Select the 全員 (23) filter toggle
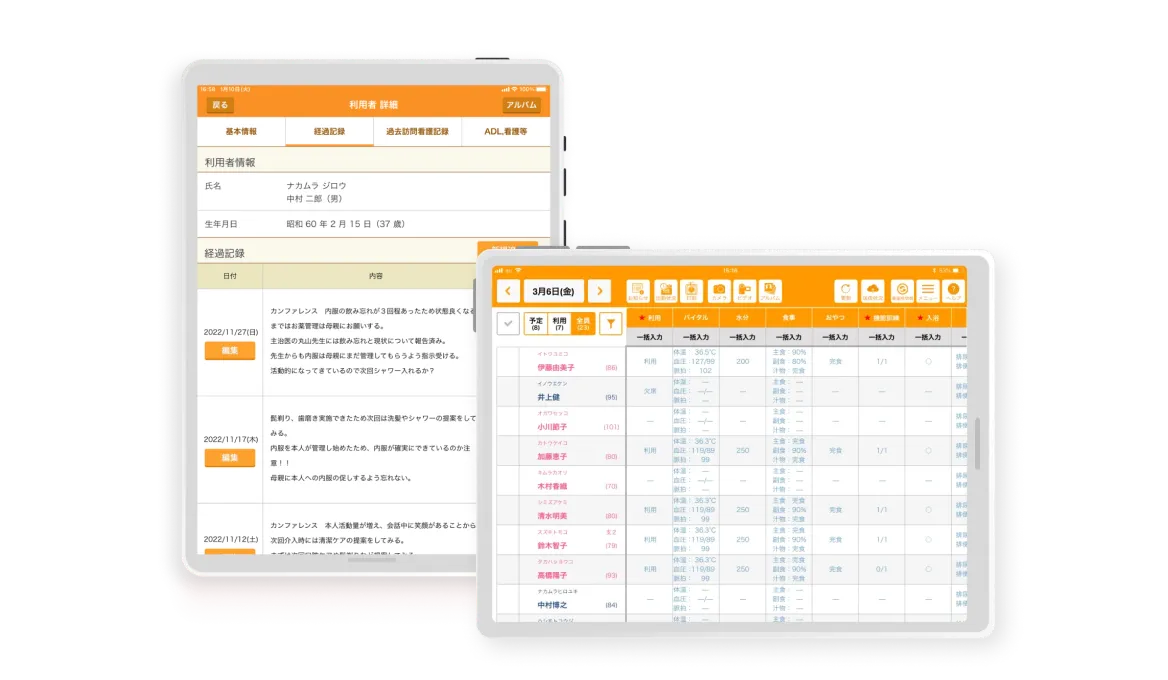This screenshot has height=680, width=1168. click(x=583, y=323)
